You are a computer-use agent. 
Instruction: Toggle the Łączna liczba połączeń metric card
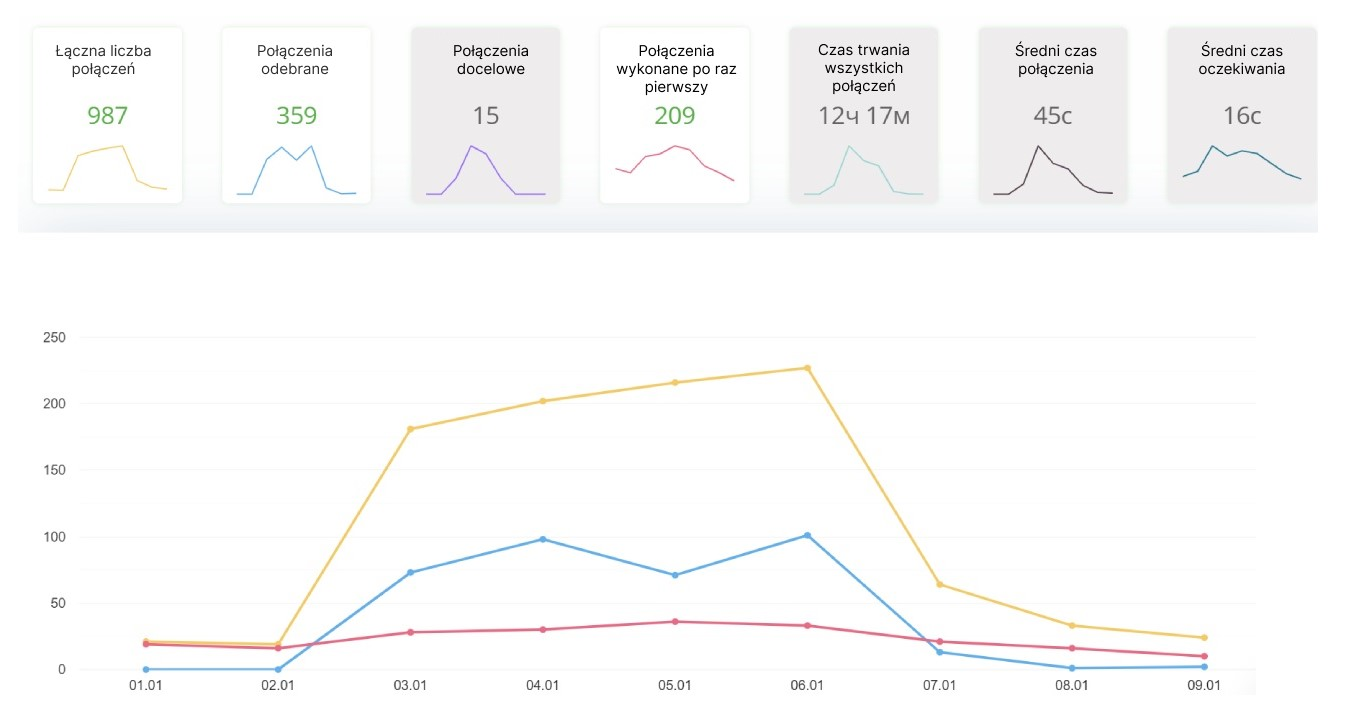point(108,115)
